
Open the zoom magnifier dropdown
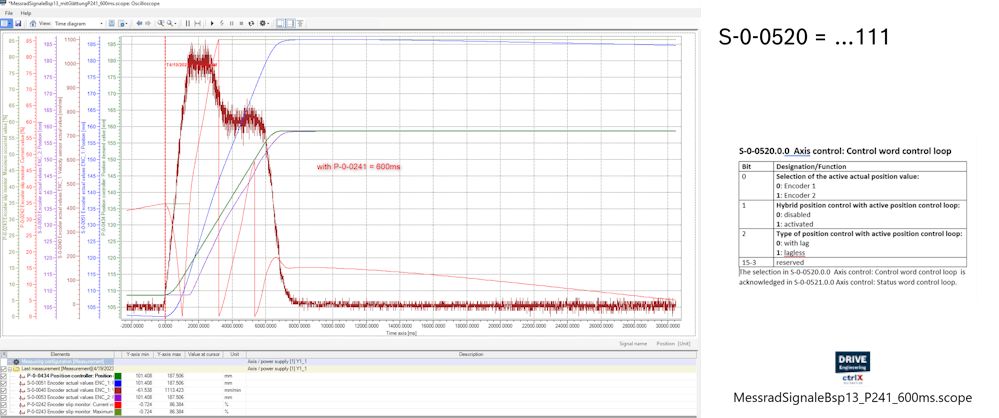pos(171,23)
